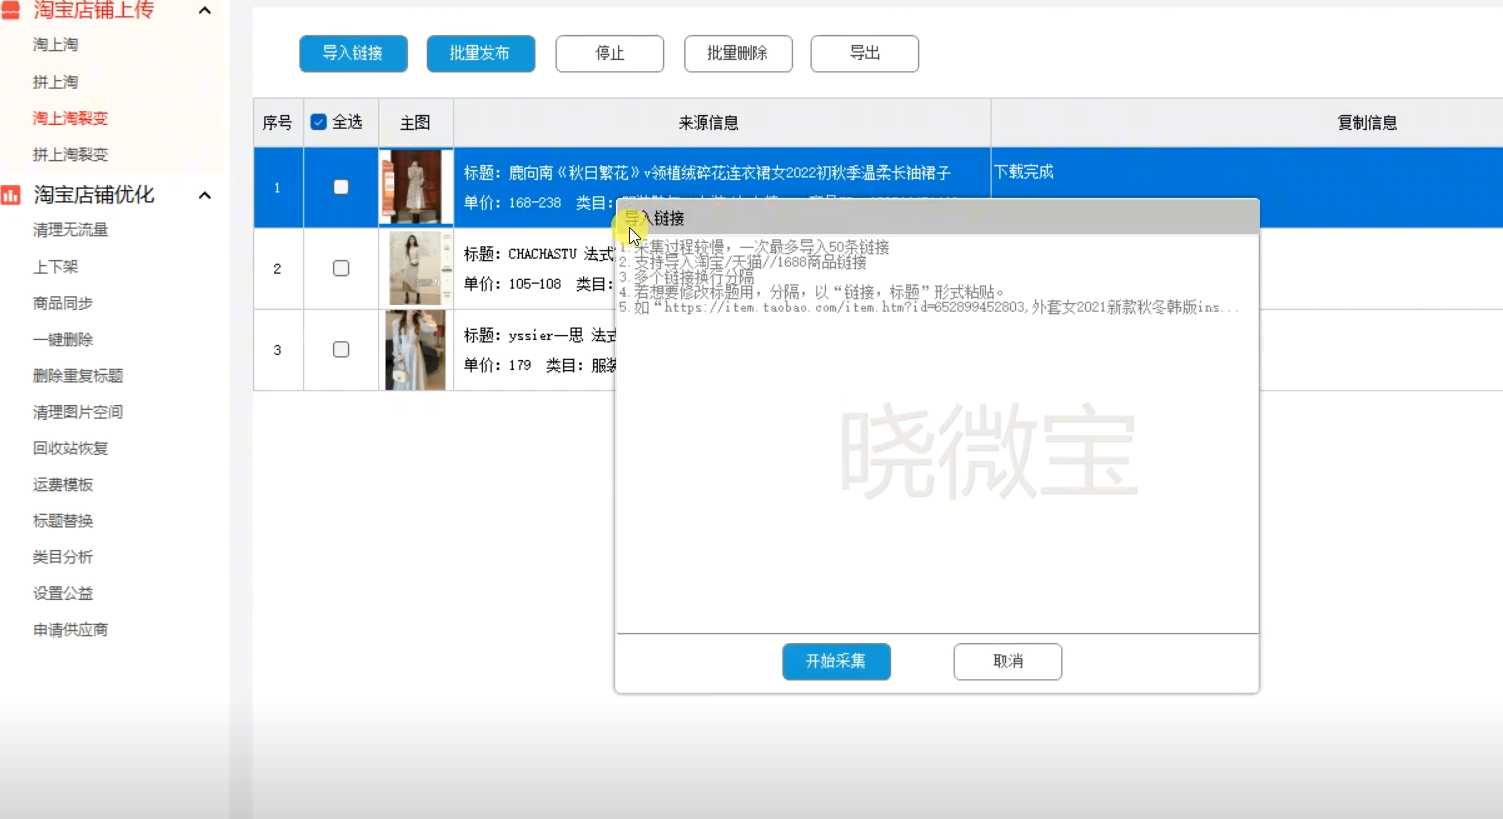The image size is (1503, 819).
Task: Click the 开始采集 button in dialog
Action: pyautogui.click(x=836, y=661)
